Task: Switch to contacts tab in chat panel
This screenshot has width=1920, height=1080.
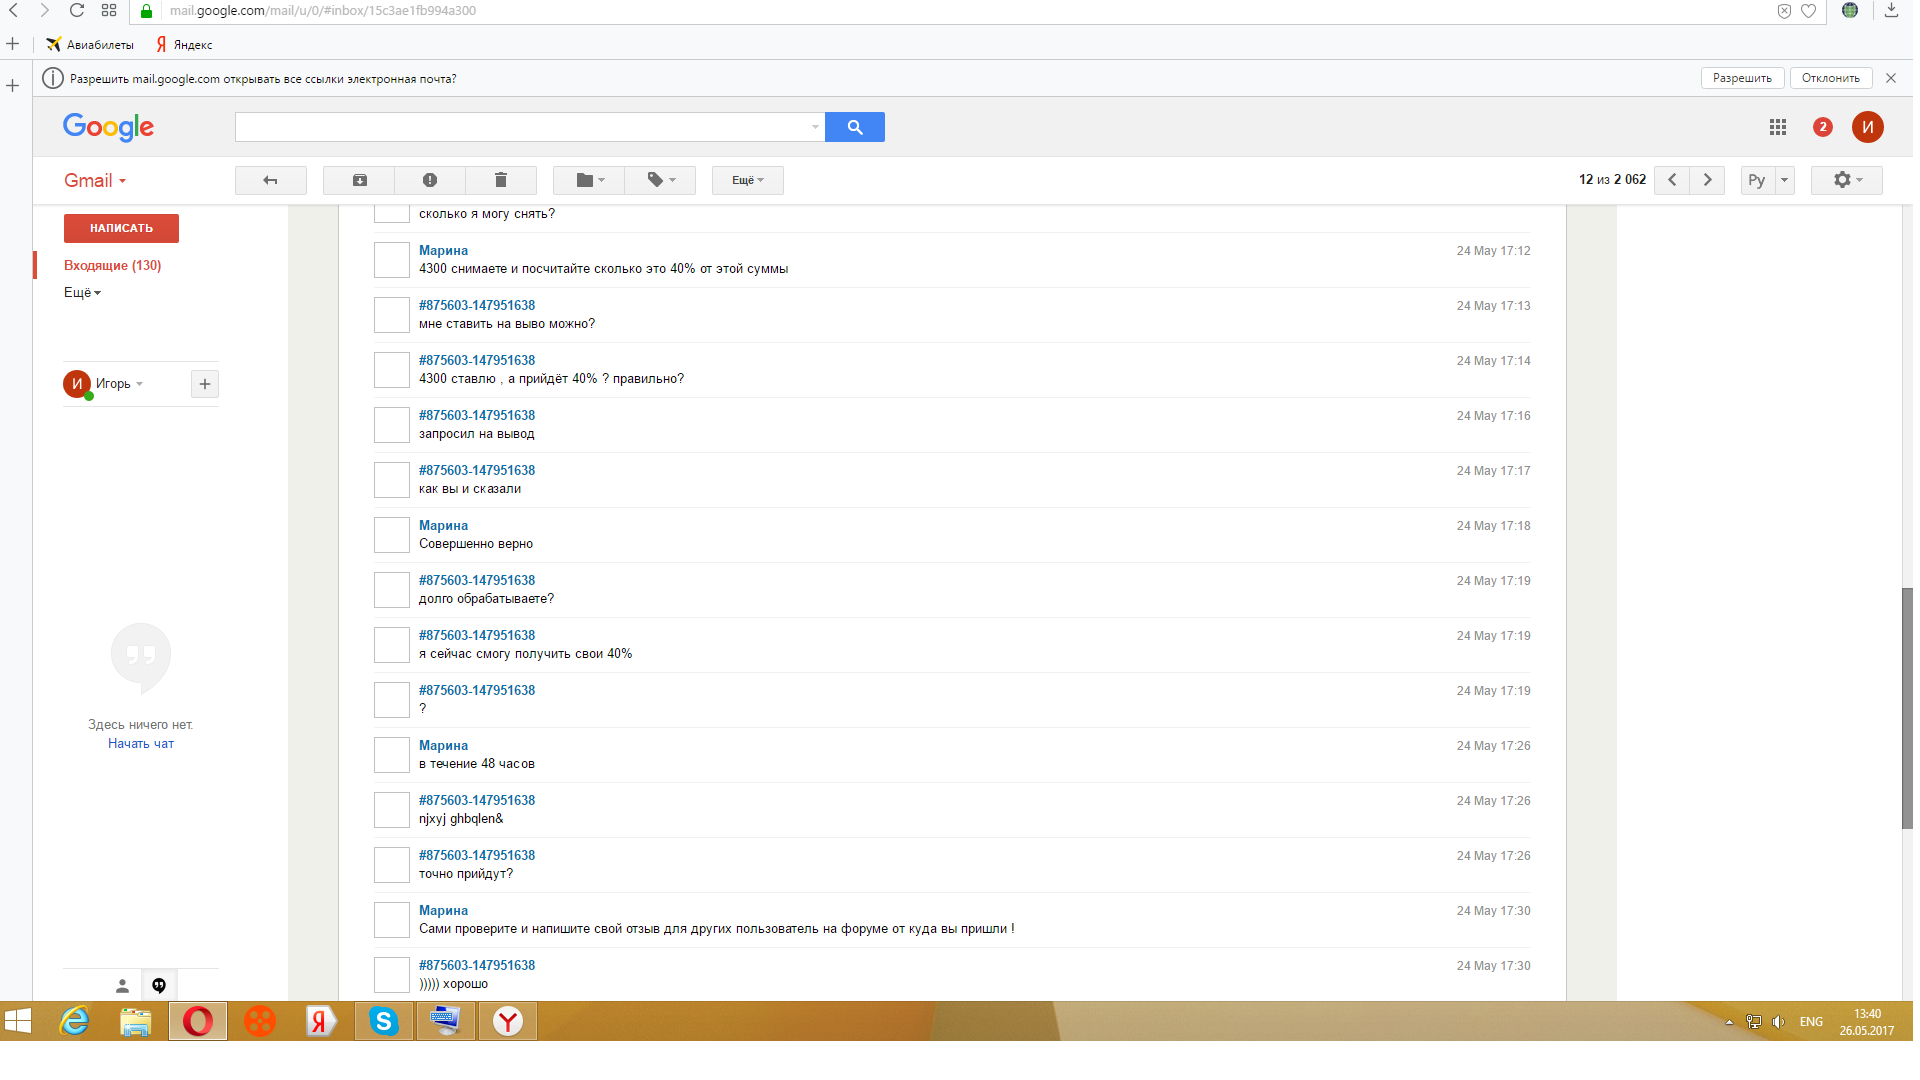Action: 122,985
